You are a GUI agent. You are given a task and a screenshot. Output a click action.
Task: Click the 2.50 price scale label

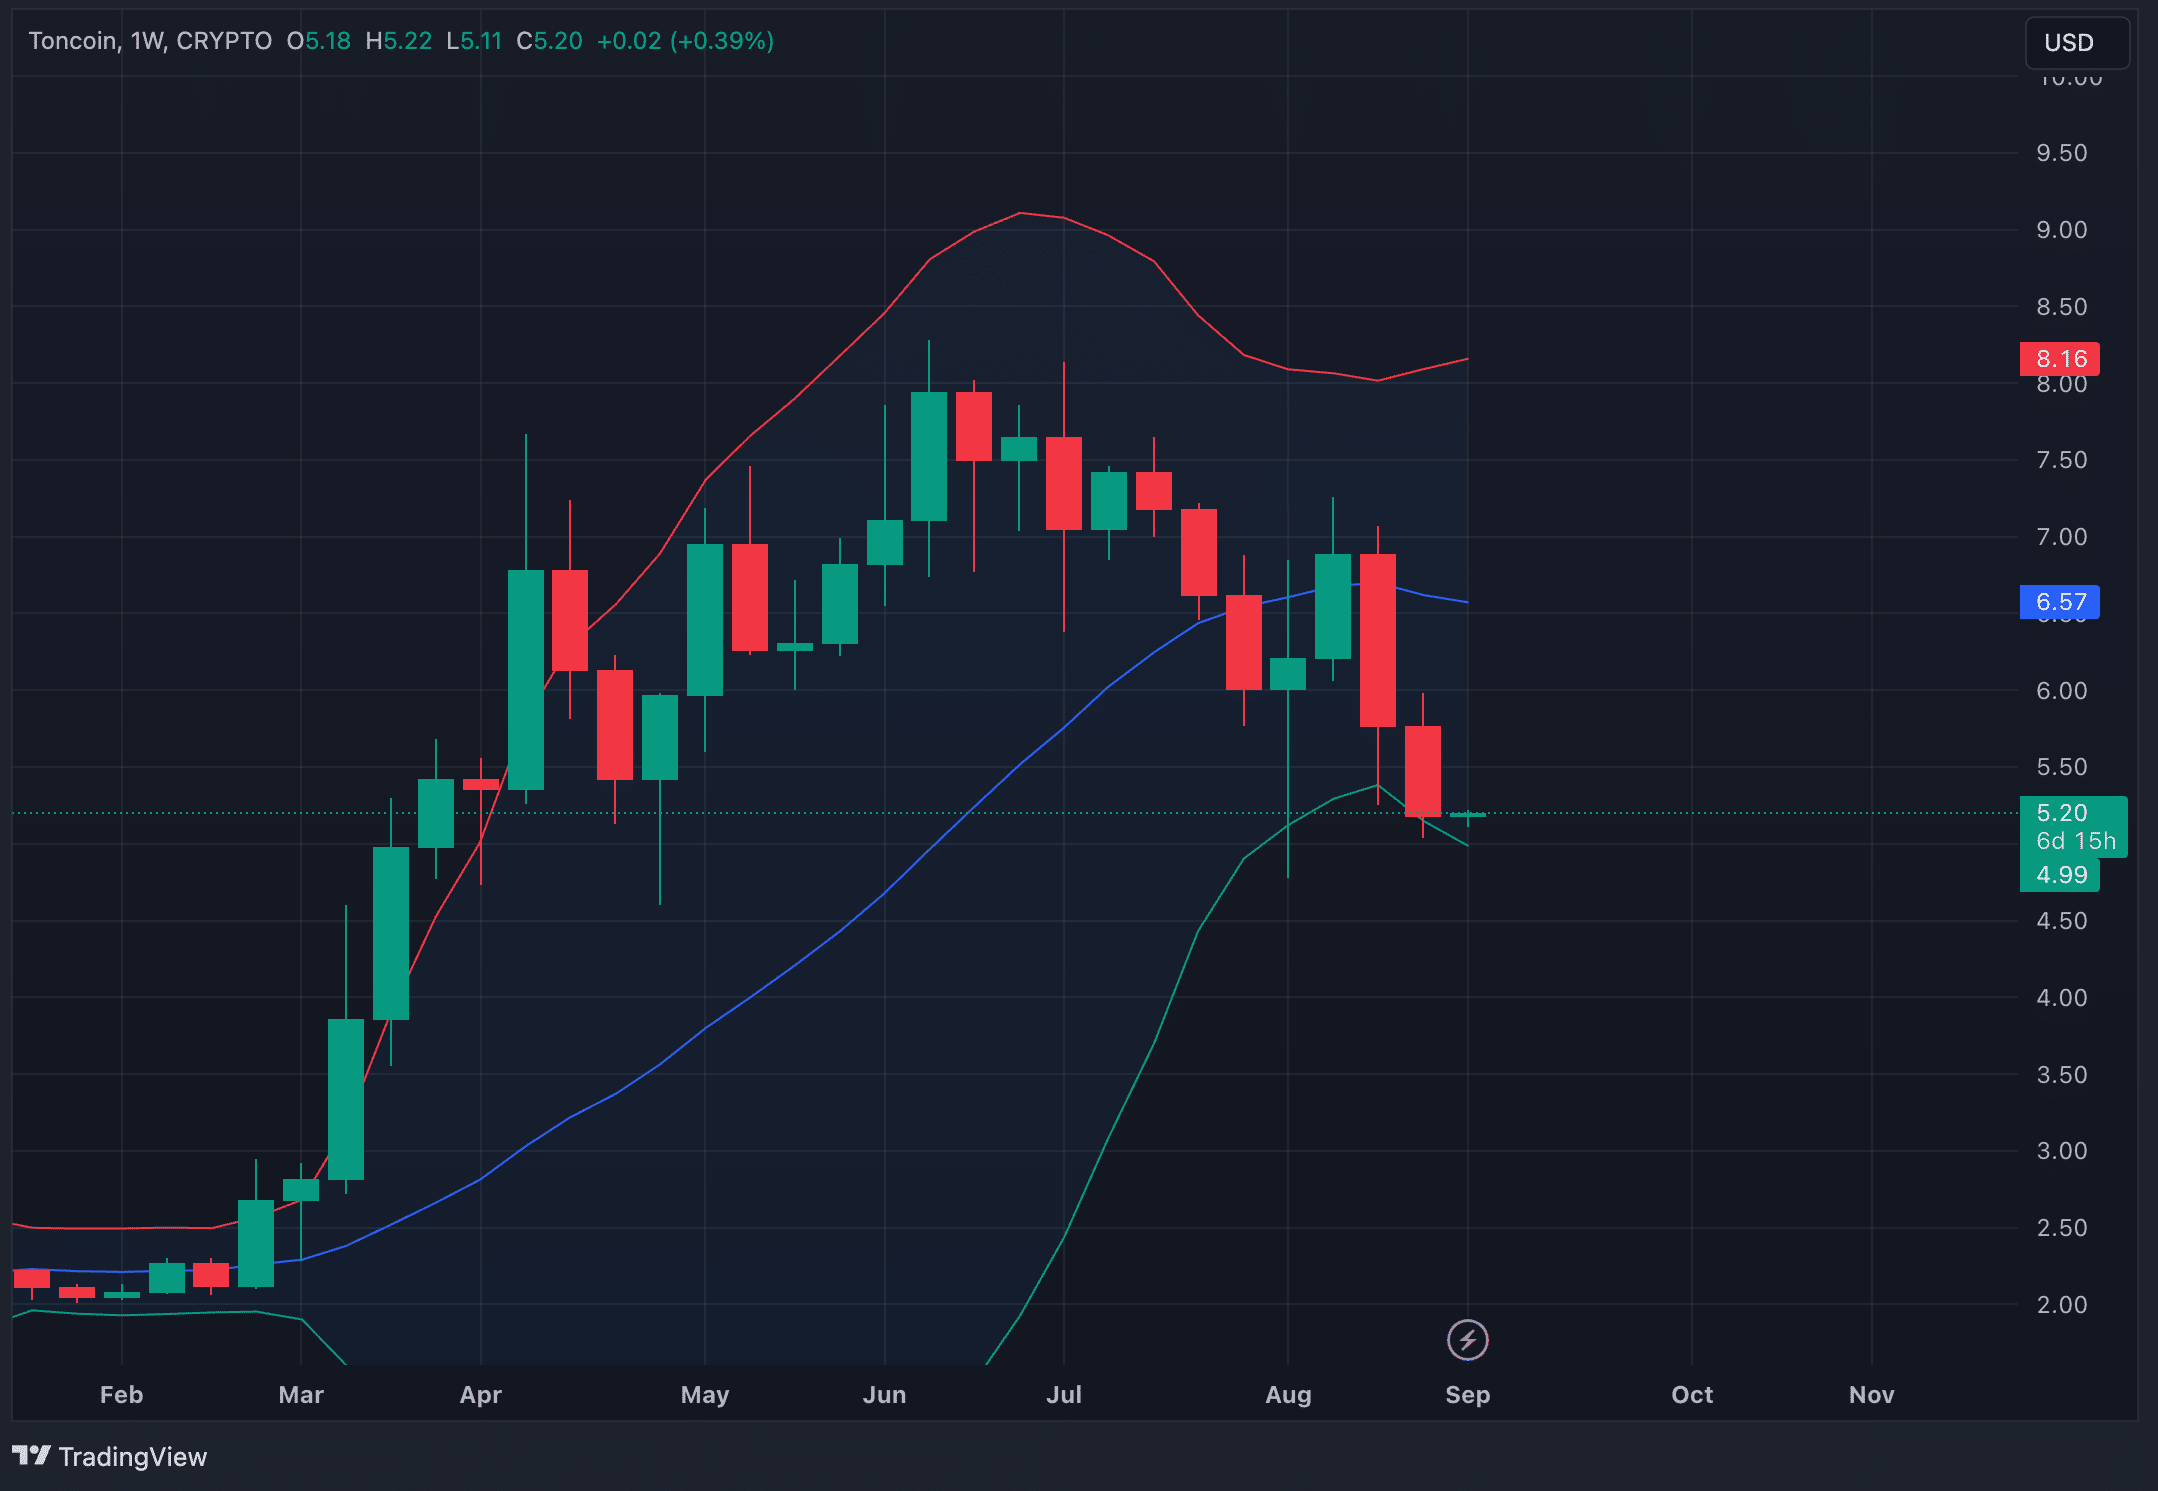point(2062,1228)
